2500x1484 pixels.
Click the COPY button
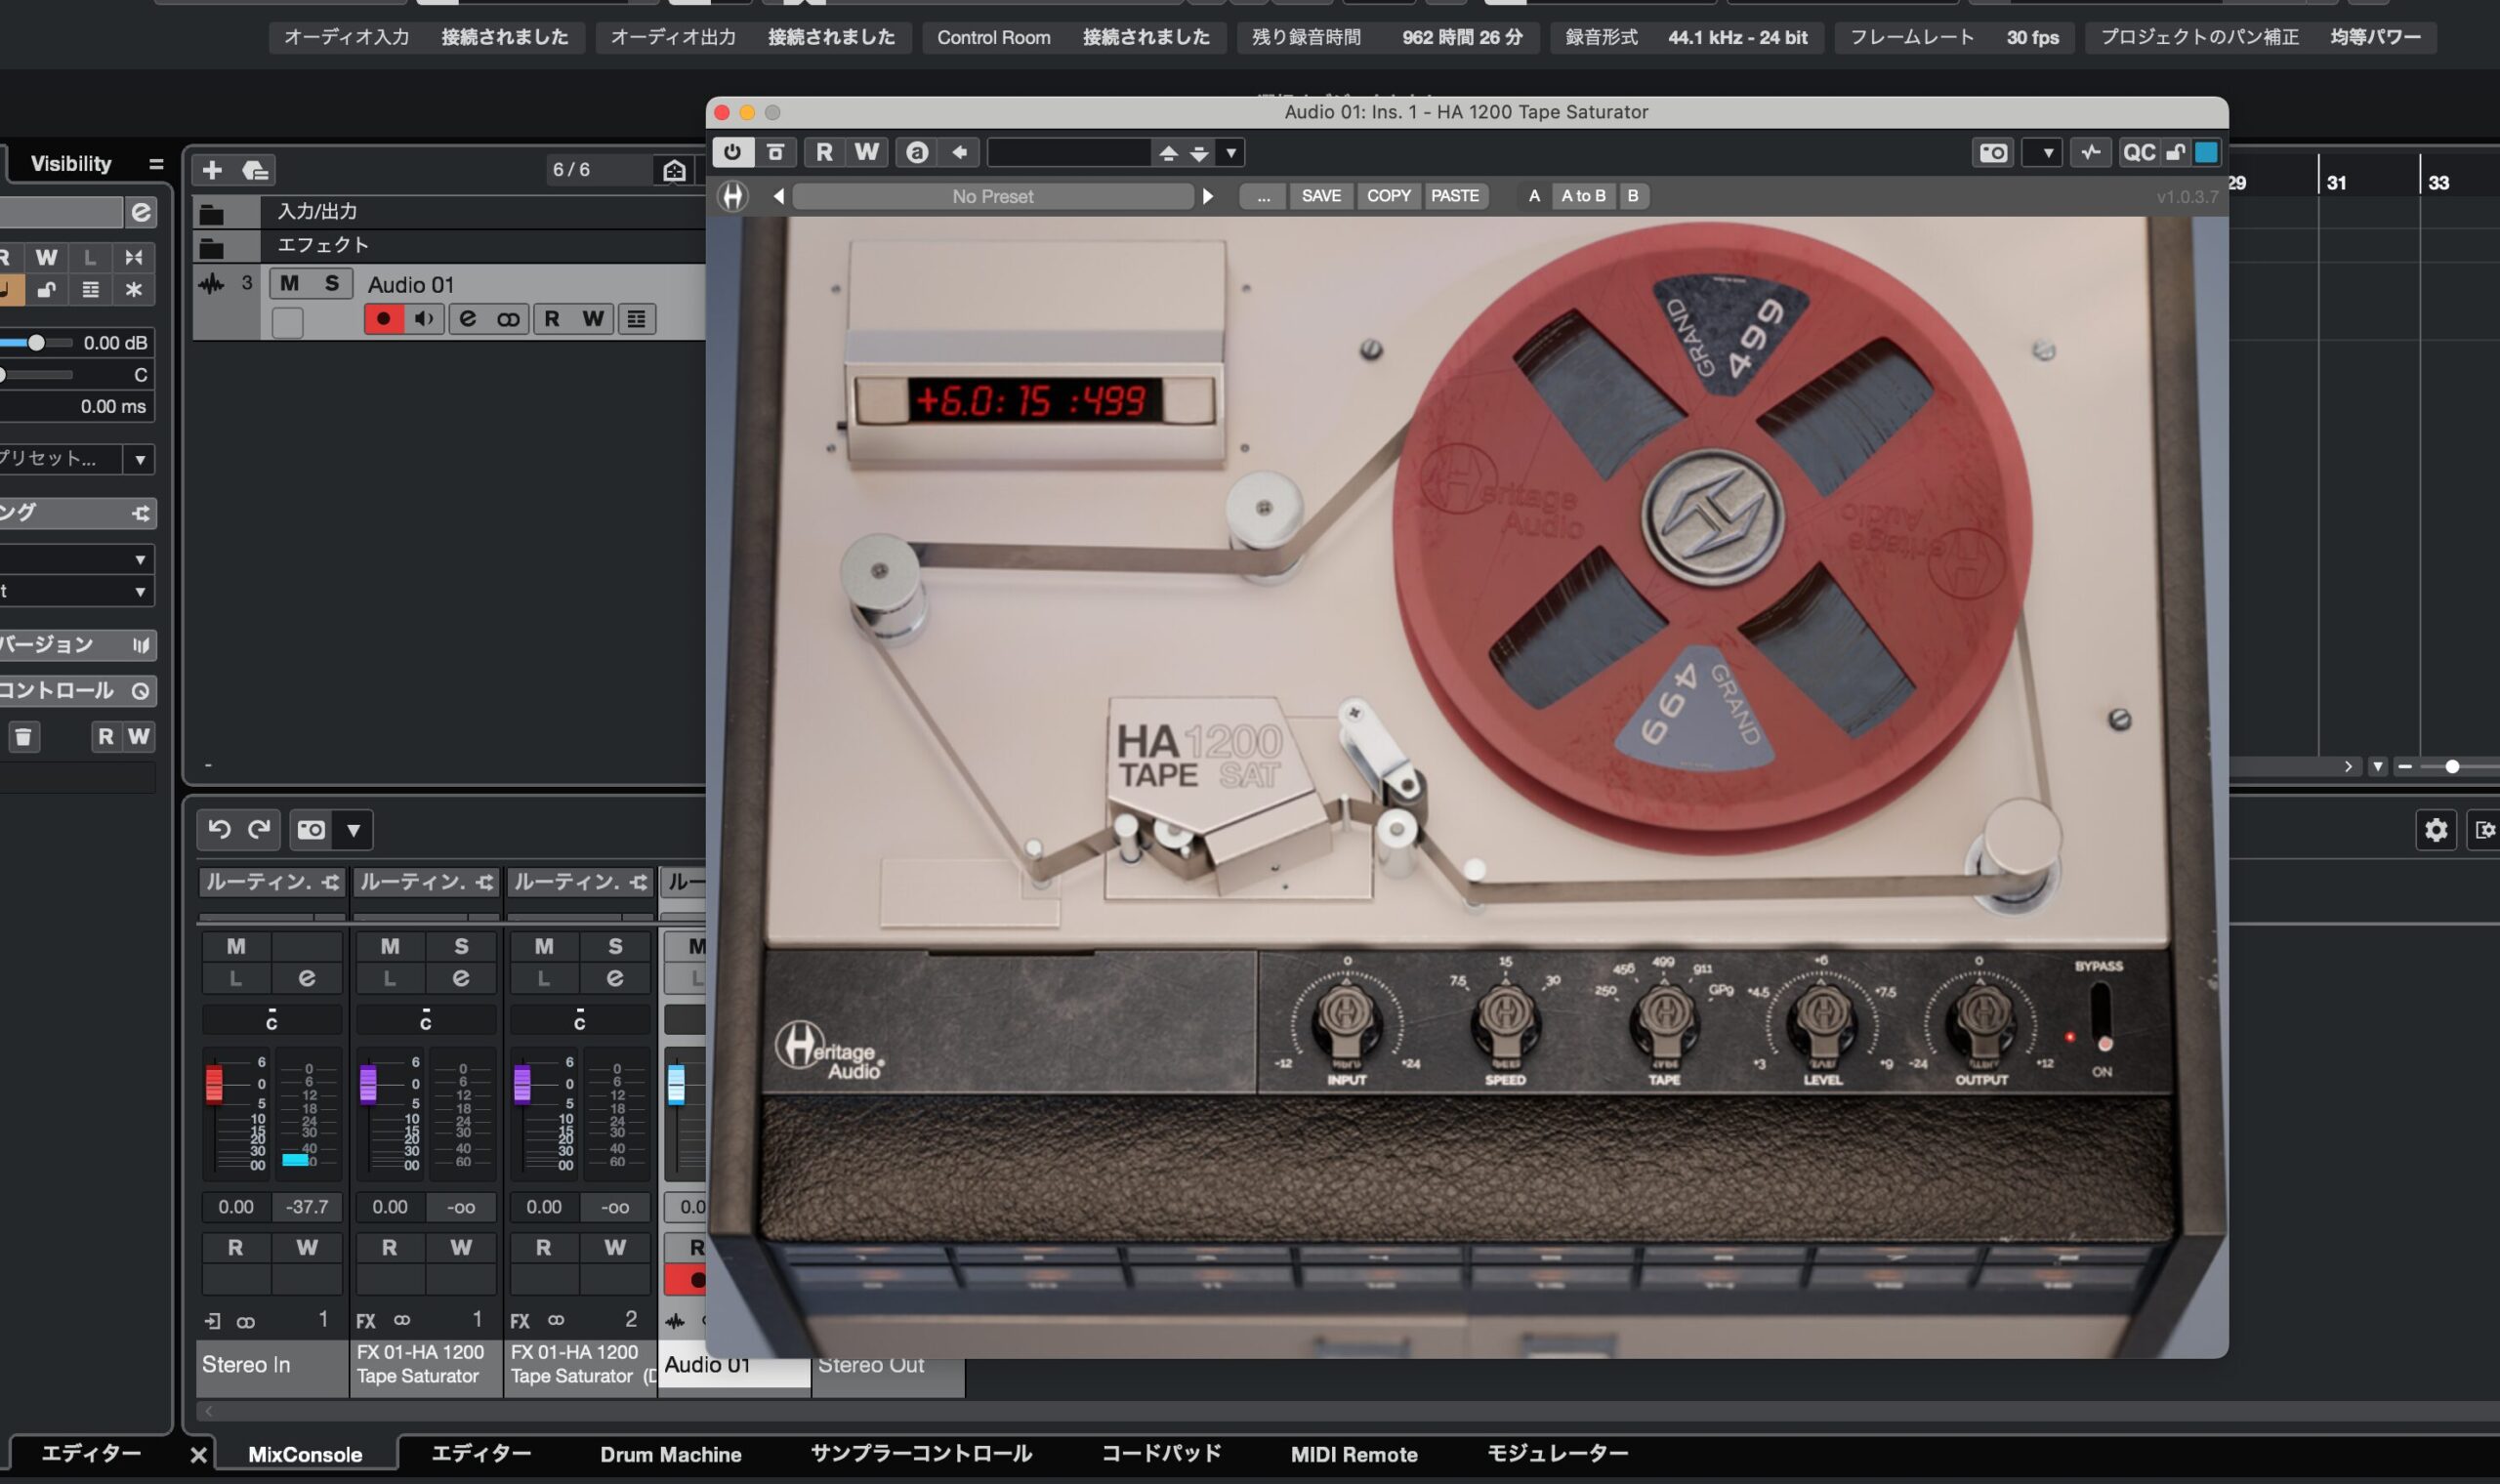tap(1389, 196)
